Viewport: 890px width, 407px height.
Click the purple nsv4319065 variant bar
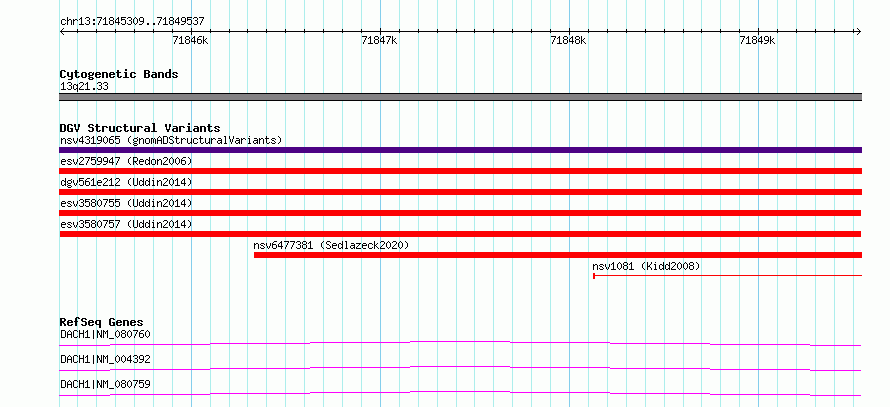coord(461,150)
